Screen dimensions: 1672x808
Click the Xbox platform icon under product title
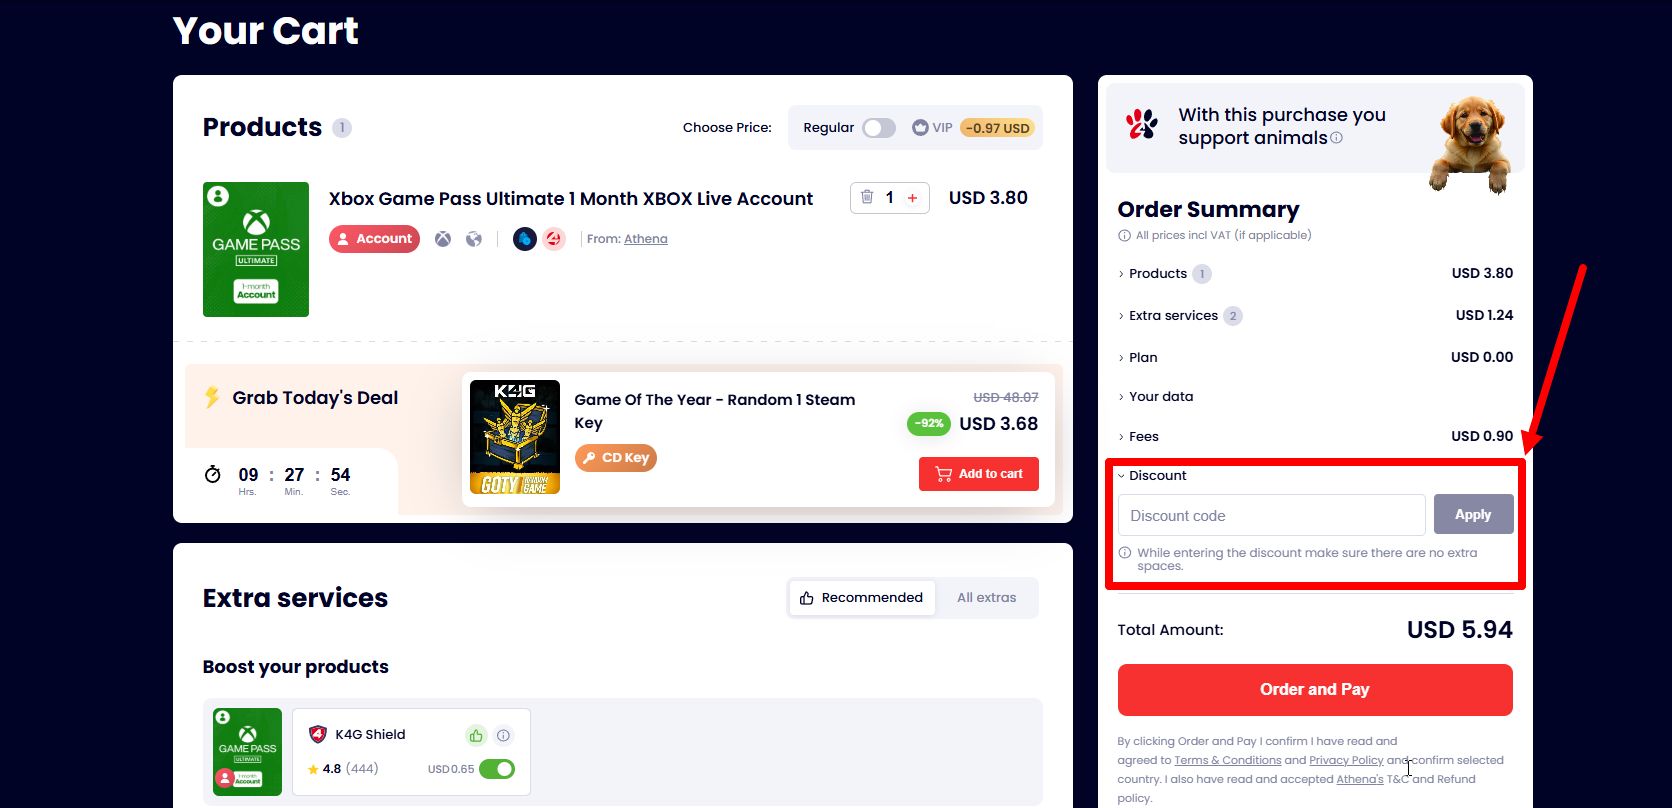442,239
